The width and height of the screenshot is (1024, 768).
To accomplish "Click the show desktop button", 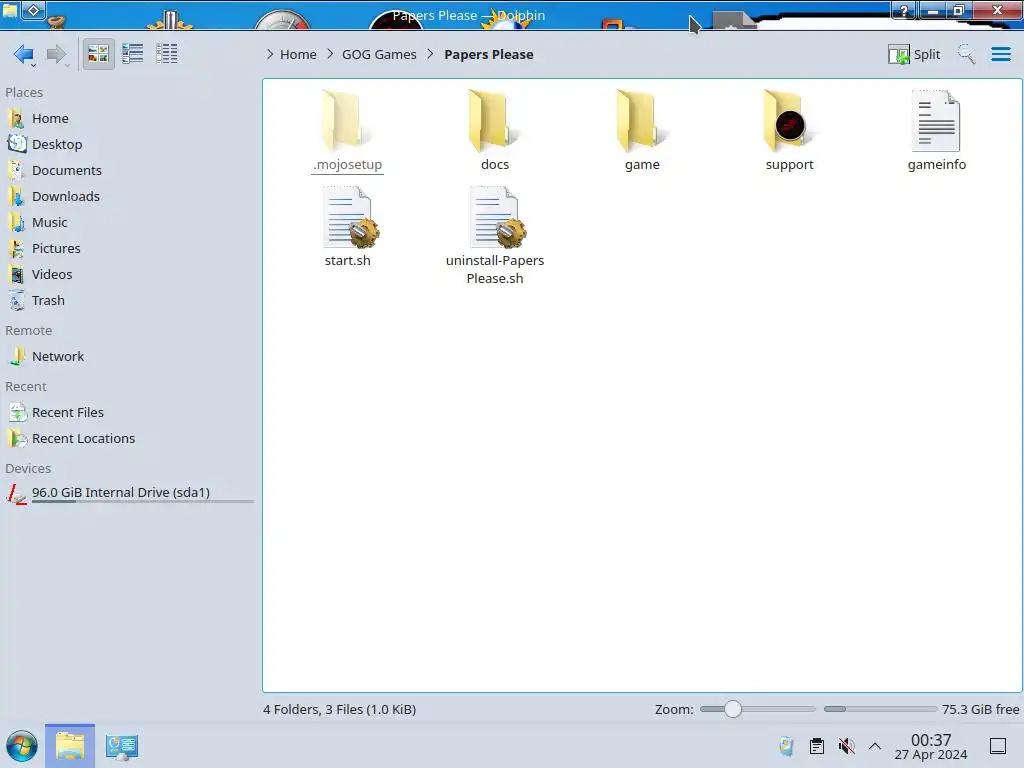I will [x=998, y=746].
